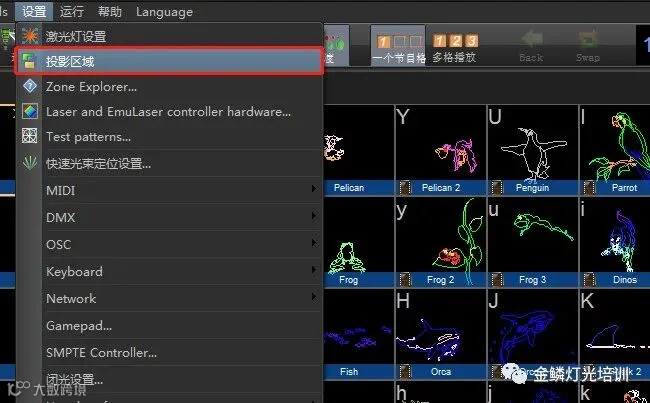Screen dimensions: 650x403
Task: Expand the Network submenu
Action: click(169, 299)
